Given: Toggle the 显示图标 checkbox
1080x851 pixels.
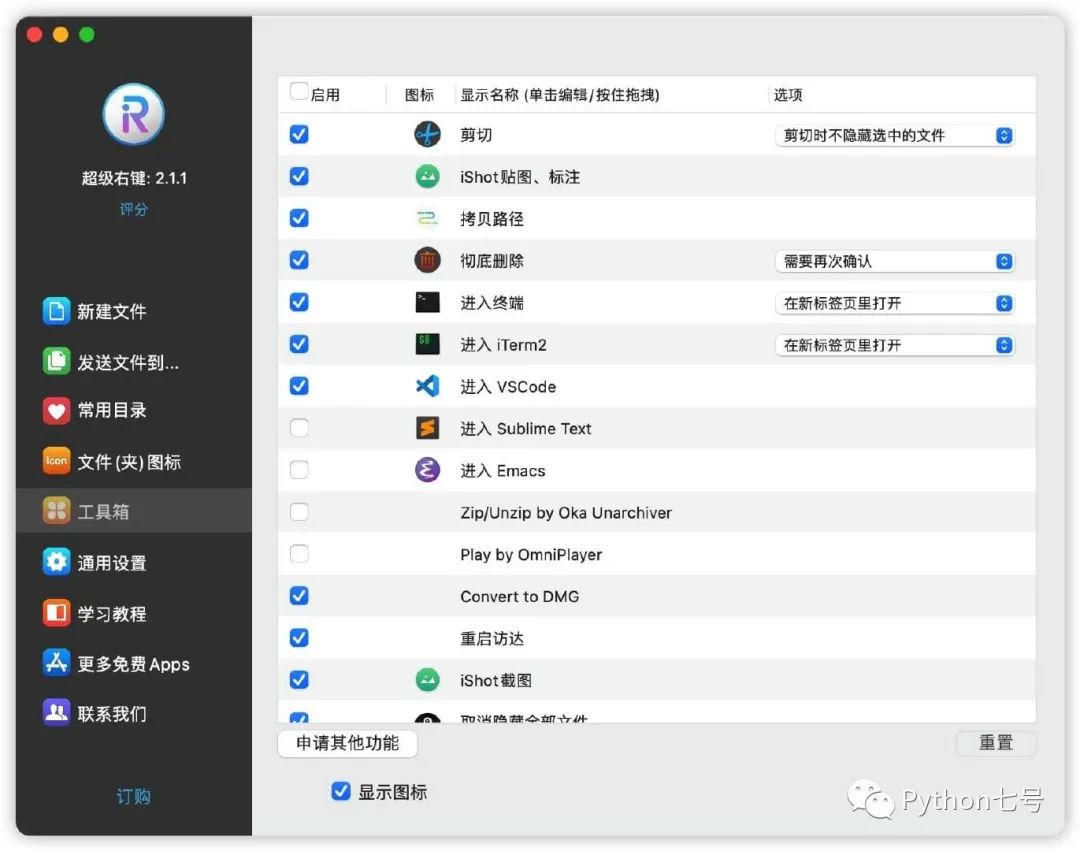Looking at the screenshot, I should [x=340, y=792].
